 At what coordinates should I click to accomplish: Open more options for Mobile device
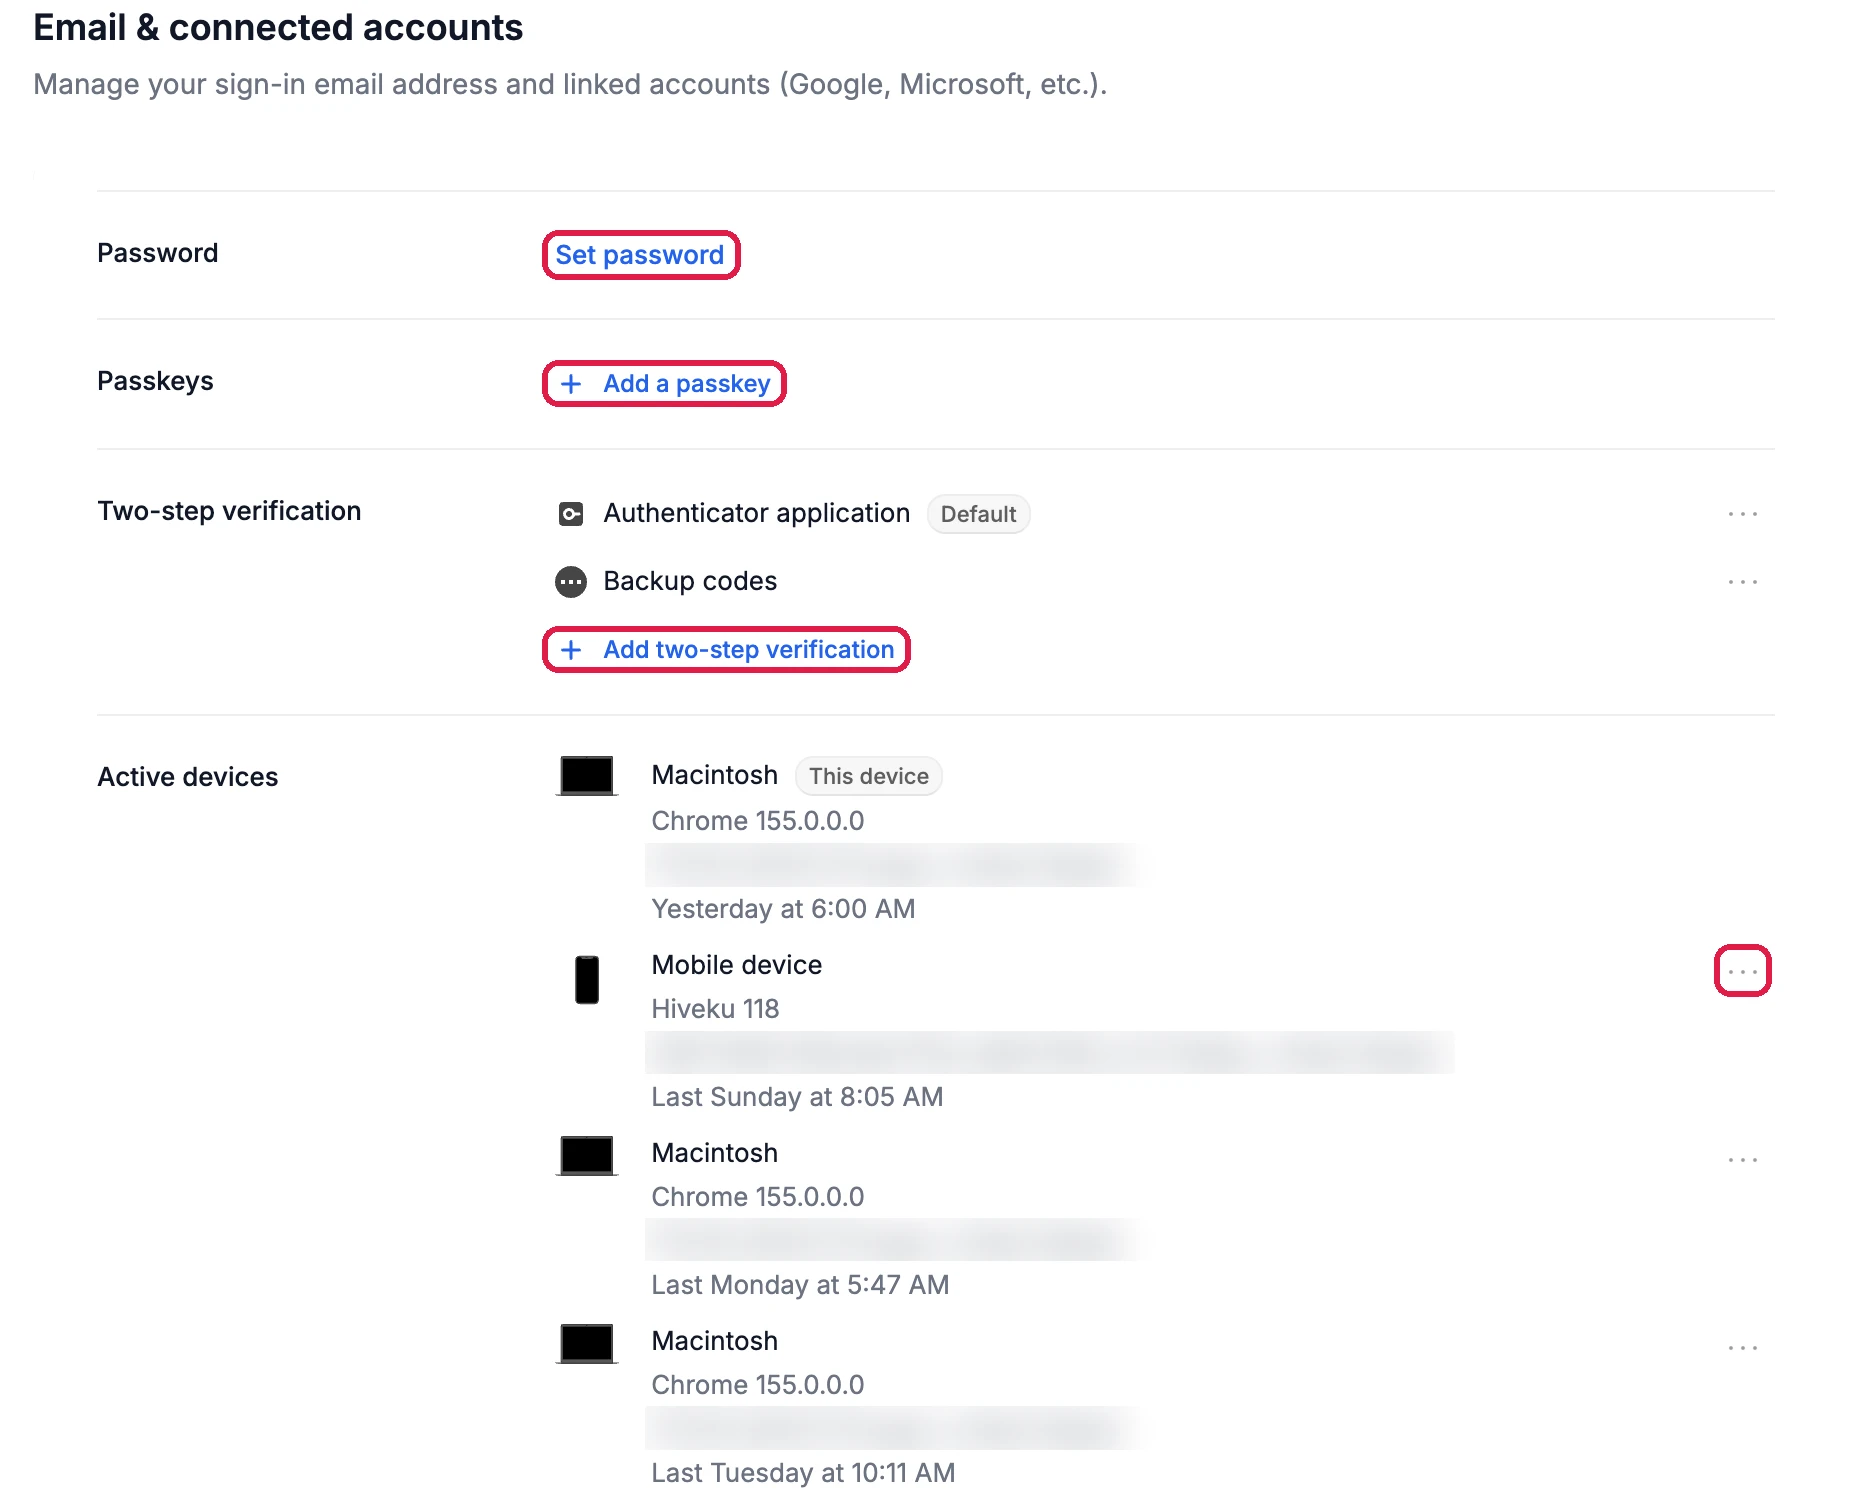point(1742,971)
